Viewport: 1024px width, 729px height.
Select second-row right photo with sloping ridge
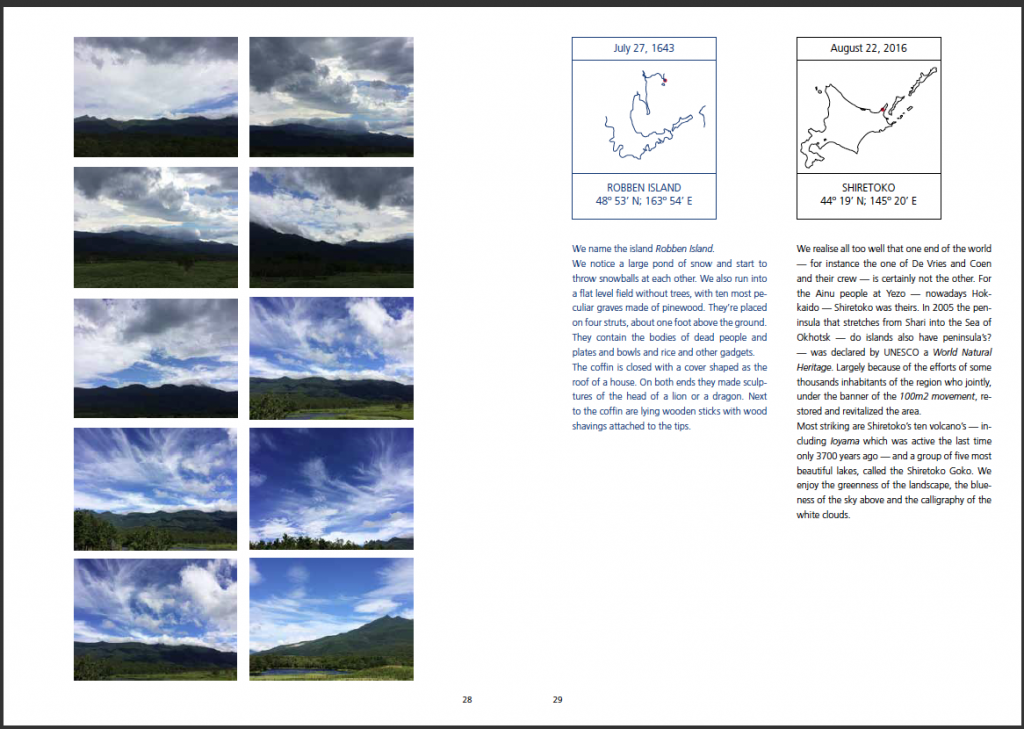[331, 227]
